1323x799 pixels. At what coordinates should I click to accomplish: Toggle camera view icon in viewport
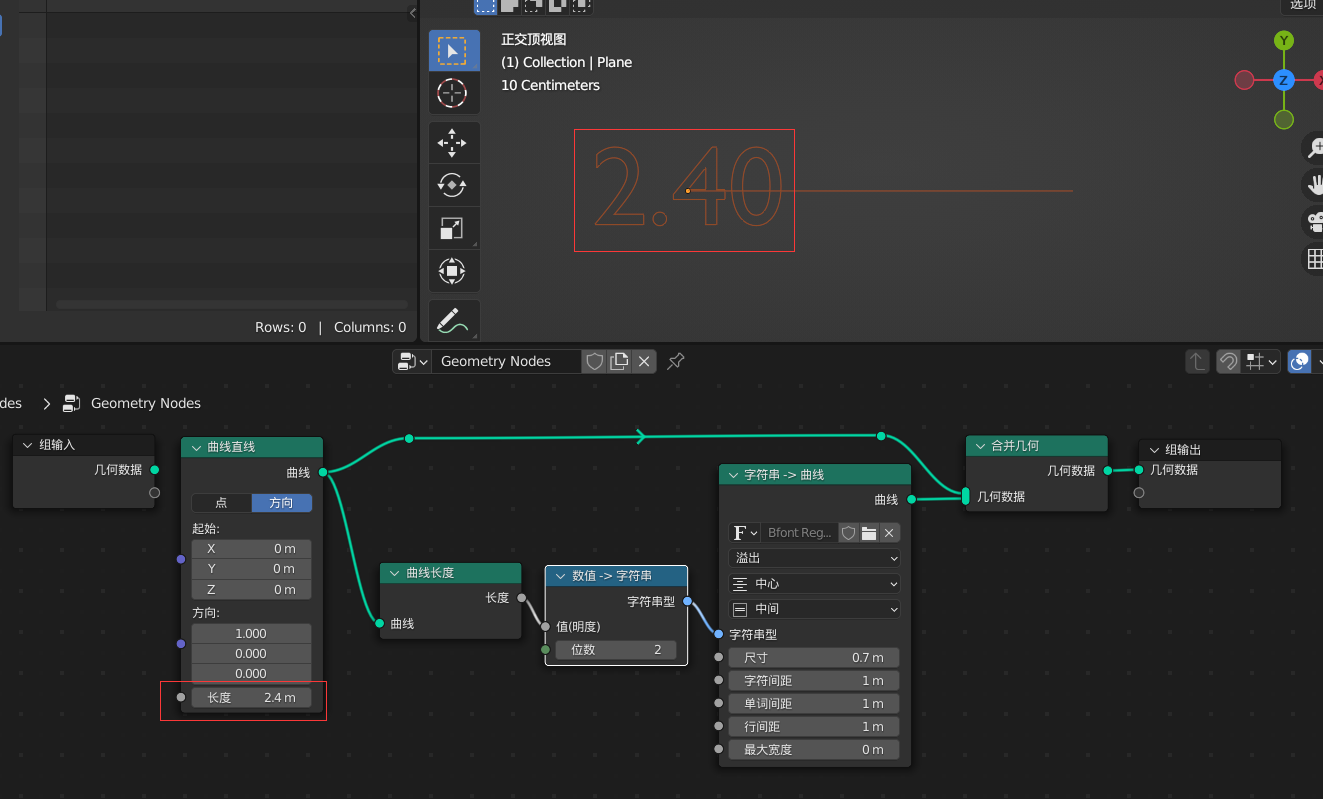click(x=1315, y=222)
